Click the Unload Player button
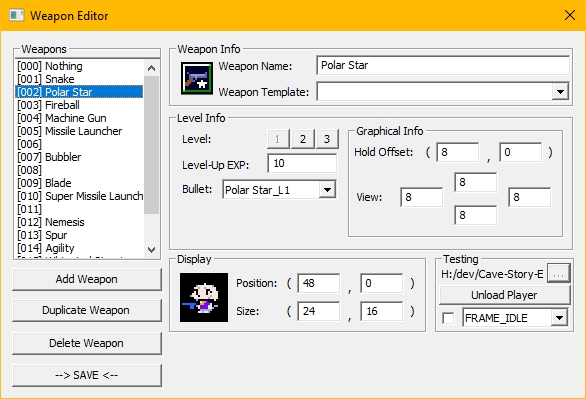 [x=504, y=295]
